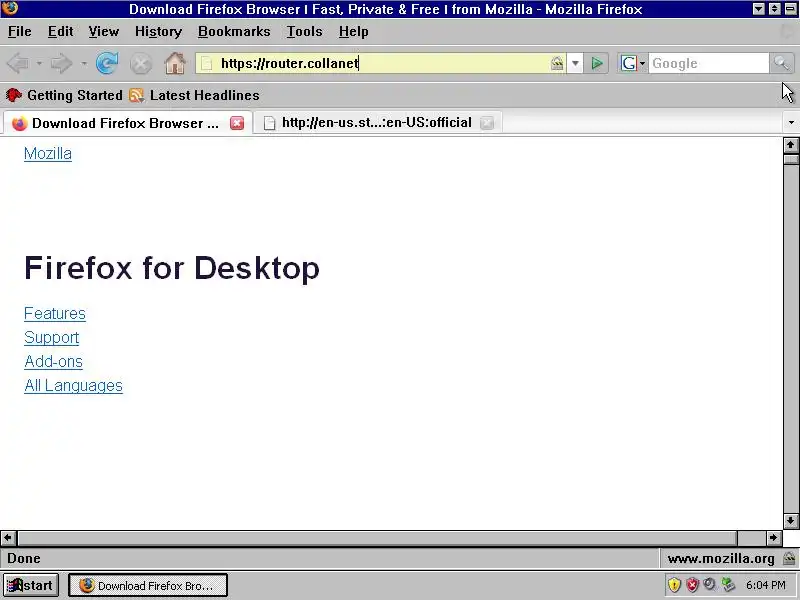Click the status bar security lock icon
Screen dimensions: 800x600
click(789, 558)
